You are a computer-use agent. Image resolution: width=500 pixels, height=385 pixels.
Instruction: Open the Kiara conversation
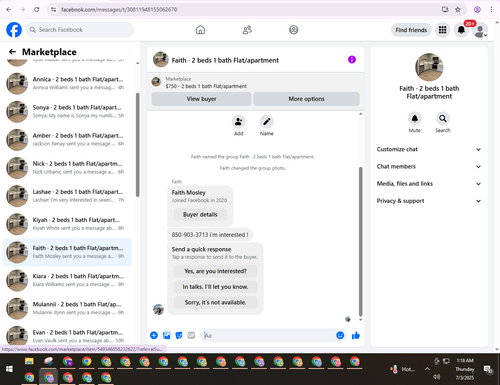coord(67,280)
